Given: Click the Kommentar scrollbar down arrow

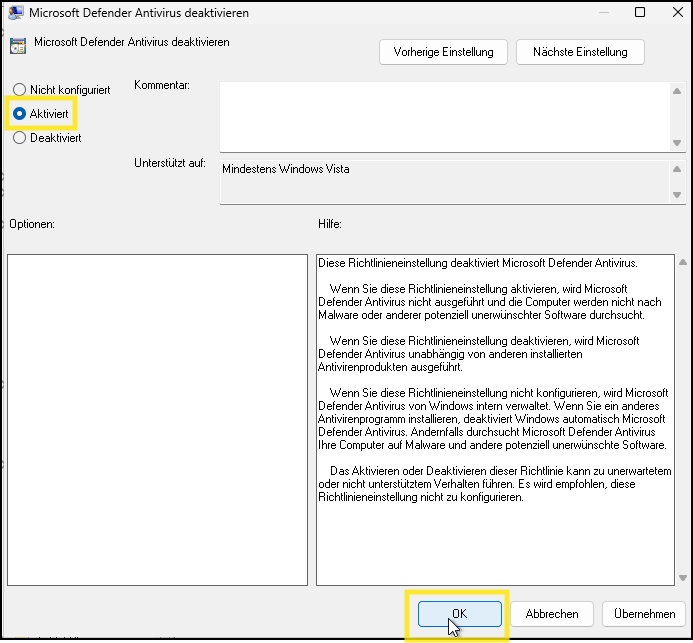Looking at the screenshot, I should pyautogui.click(x=677, y=143).
